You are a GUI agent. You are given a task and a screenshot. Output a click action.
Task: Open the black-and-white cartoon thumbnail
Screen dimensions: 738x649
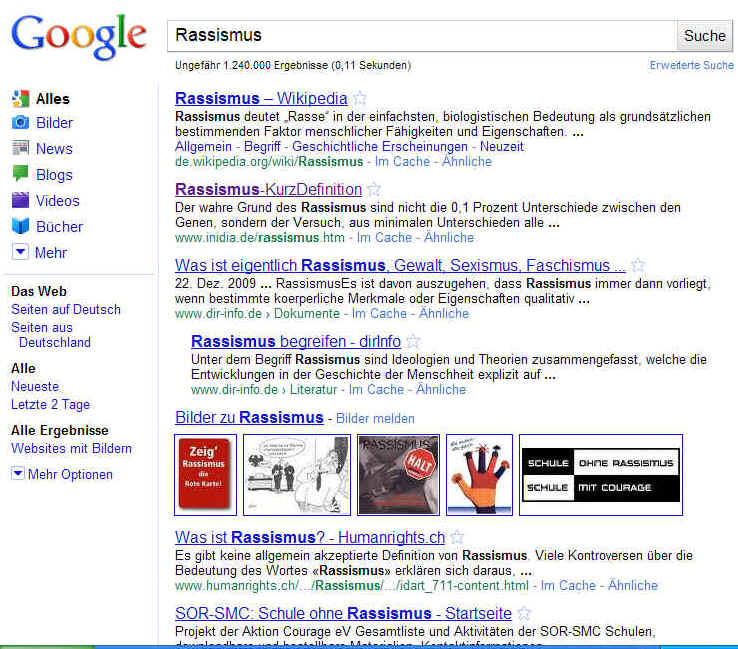297,475
